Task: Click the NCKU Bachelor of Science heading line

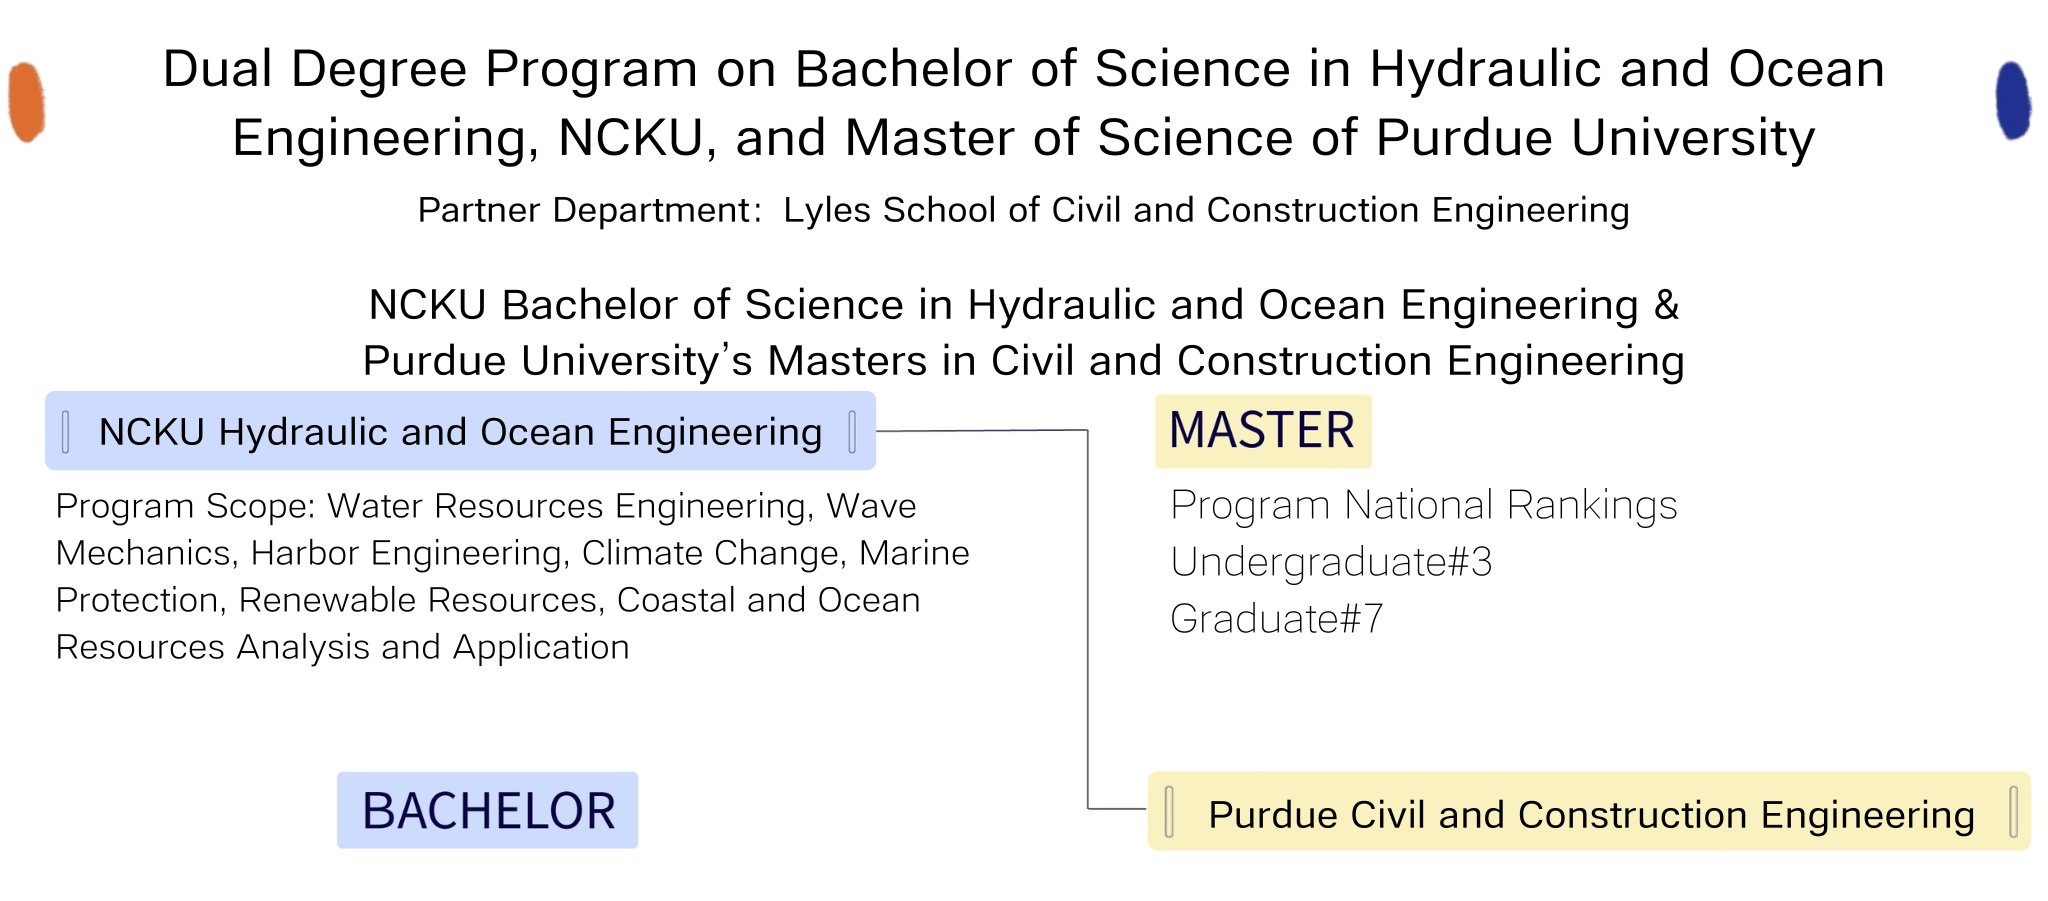Action: click(x=1024, y=305)
